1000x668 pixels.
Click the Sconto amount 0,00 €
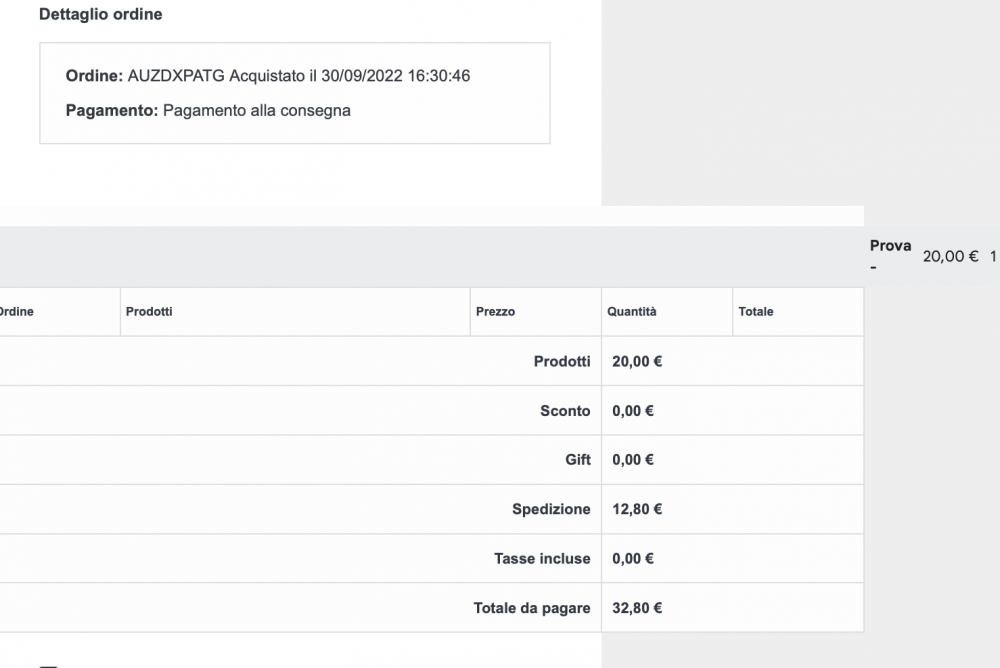(x=633, y=411)
